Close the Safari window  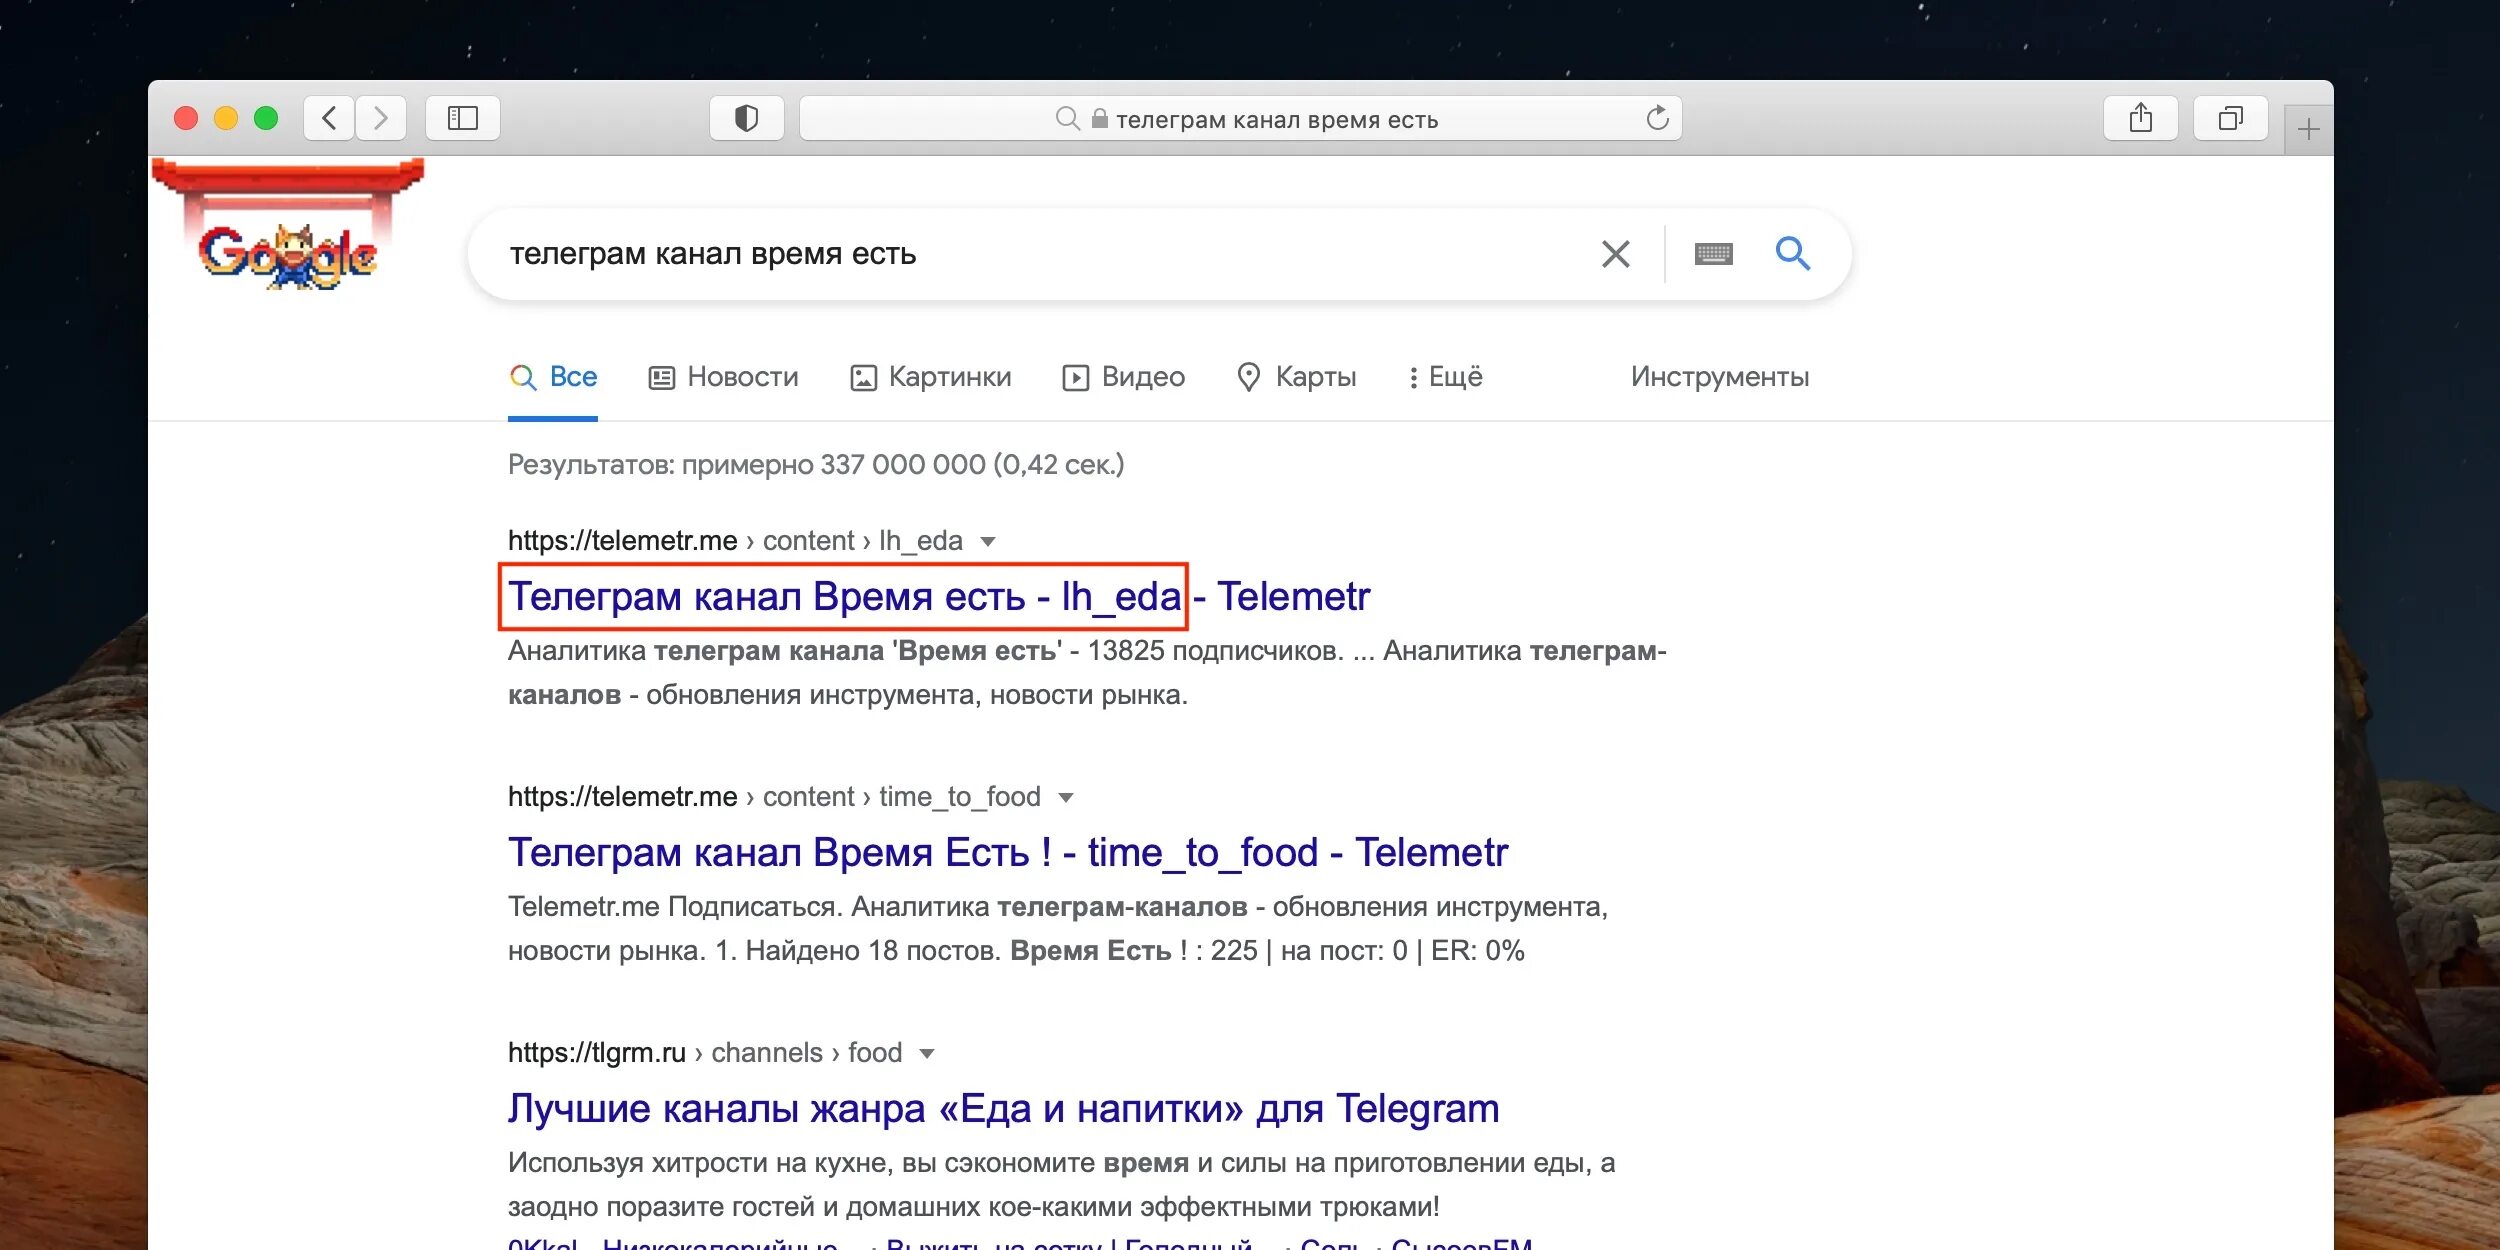click(186, 119)
